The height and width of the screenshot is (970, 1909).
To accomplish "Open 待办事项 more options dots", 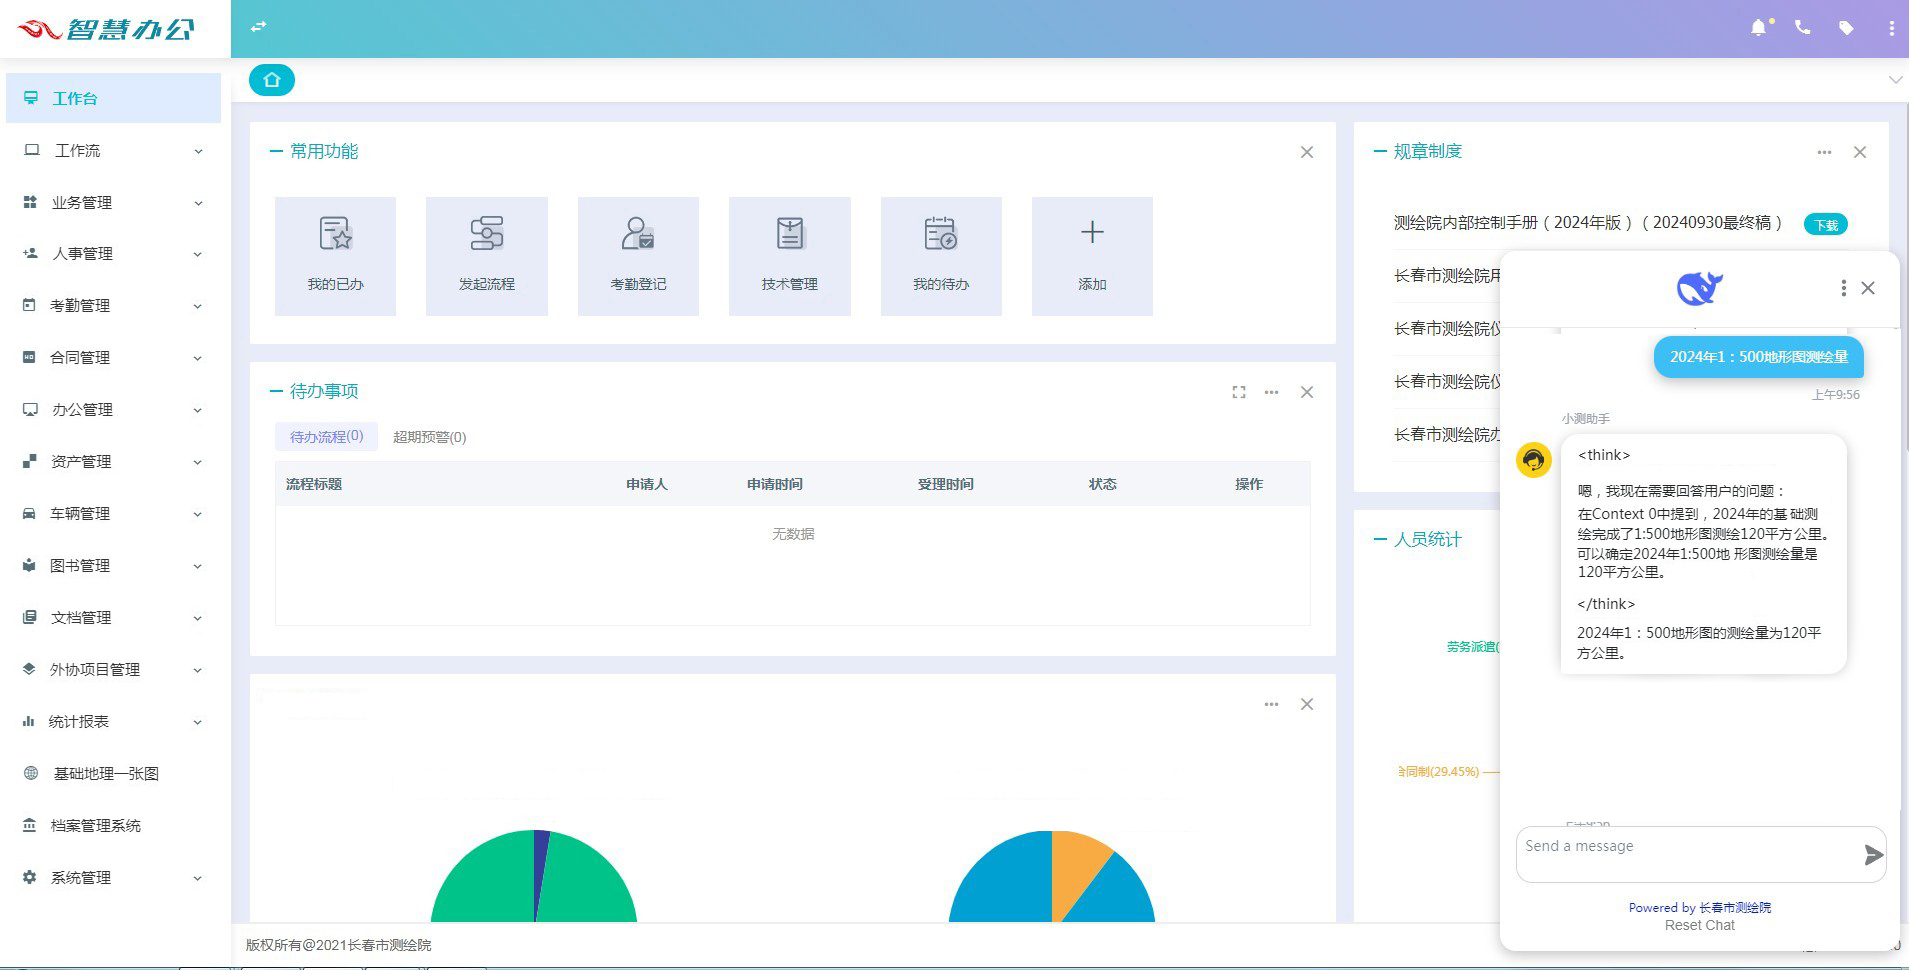I will pyautogui.click(x=1271, y=392).
